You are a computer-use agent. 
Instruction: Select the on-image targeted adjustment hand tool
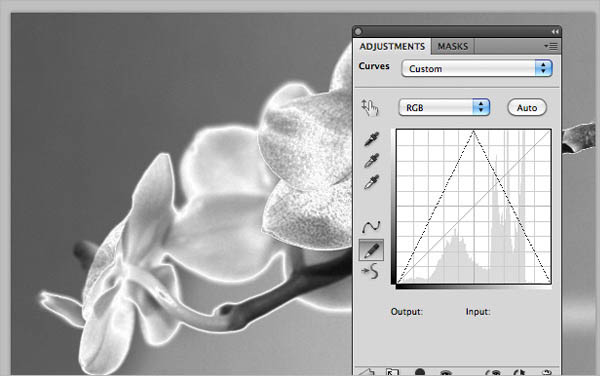pyautogui.click(x=370, y=108)
